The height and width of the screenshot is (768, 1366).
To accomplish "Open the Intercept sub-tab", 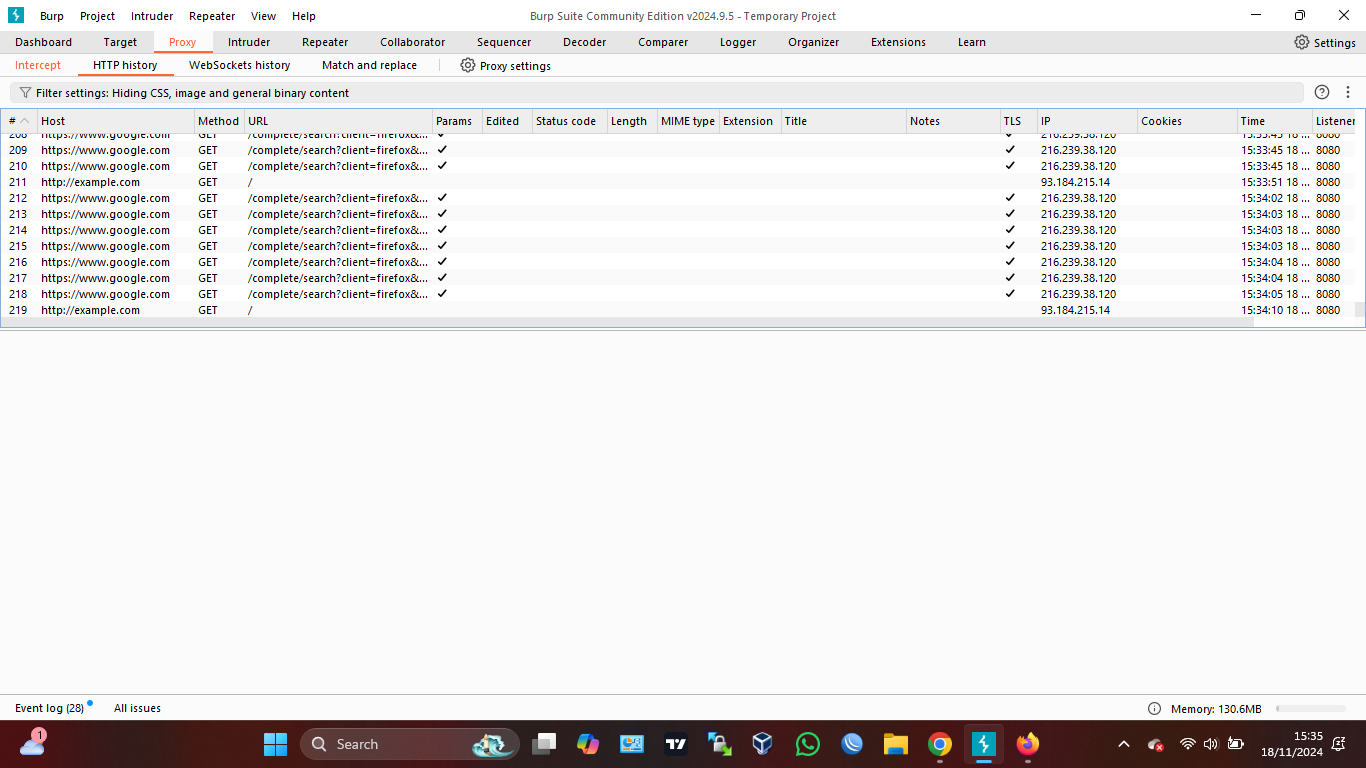I will [x=38, y=65].
